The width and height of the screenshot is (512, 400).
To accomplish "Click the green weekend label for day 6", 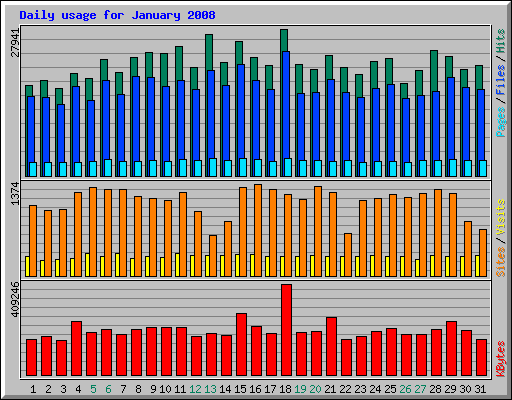I will coord(108,389).
